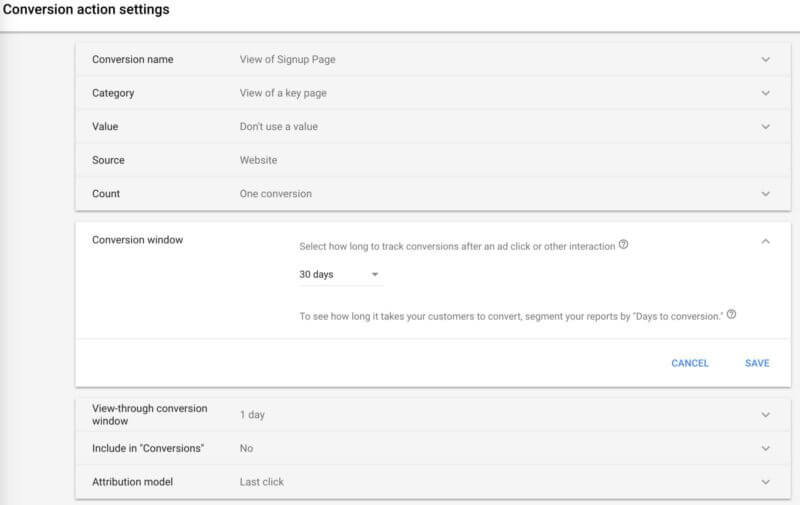Click the Source row showing Website
The height and width of the screenshot is (505, 800).
tap(258, 160)
